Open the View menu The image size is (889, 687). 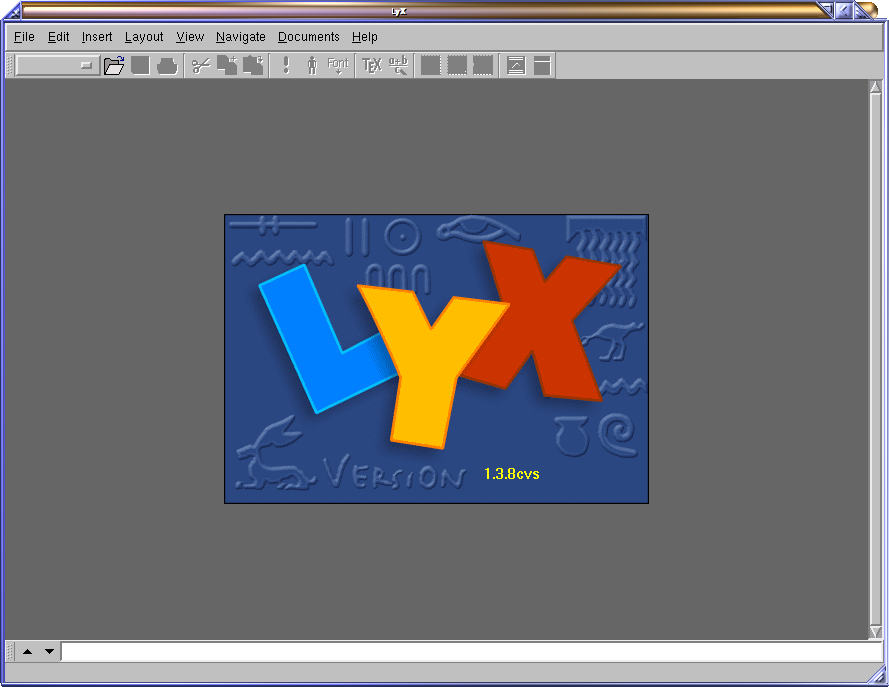coord(190,37)
